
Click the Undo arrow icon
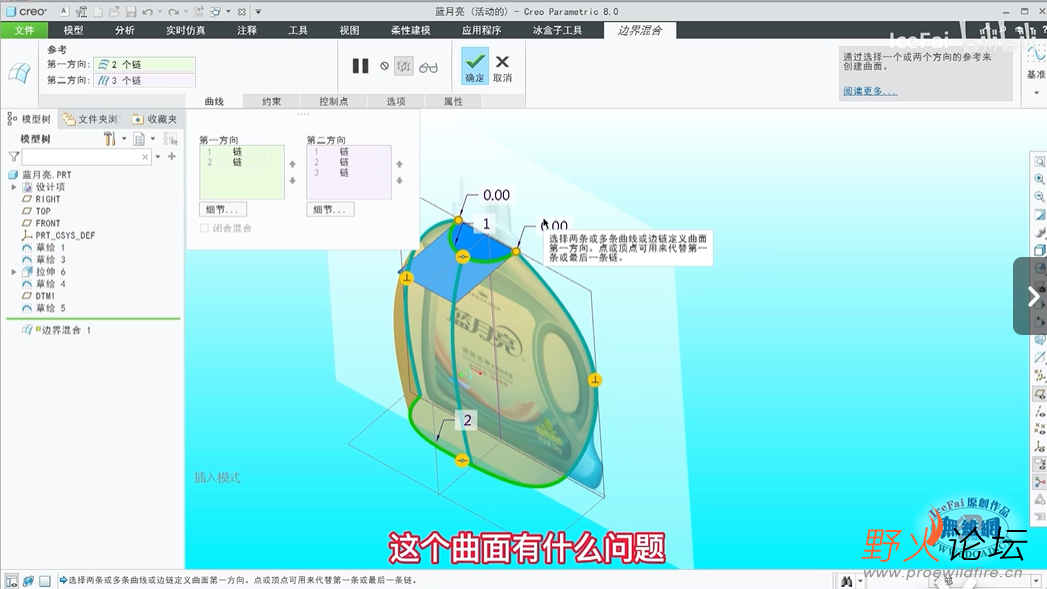(x=148, y=11)
